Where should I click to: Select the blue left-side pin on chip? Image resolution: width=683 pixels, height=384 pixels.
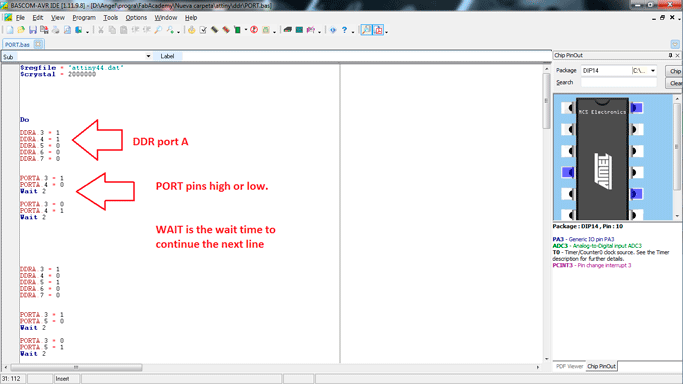click(x=568, y=172)
